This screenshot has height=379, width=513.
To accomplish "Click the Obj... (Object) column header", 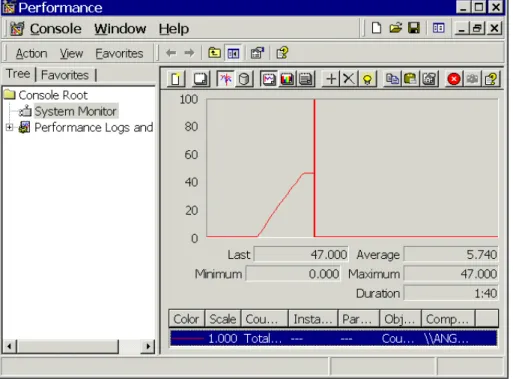I will (x=401, y=319).
